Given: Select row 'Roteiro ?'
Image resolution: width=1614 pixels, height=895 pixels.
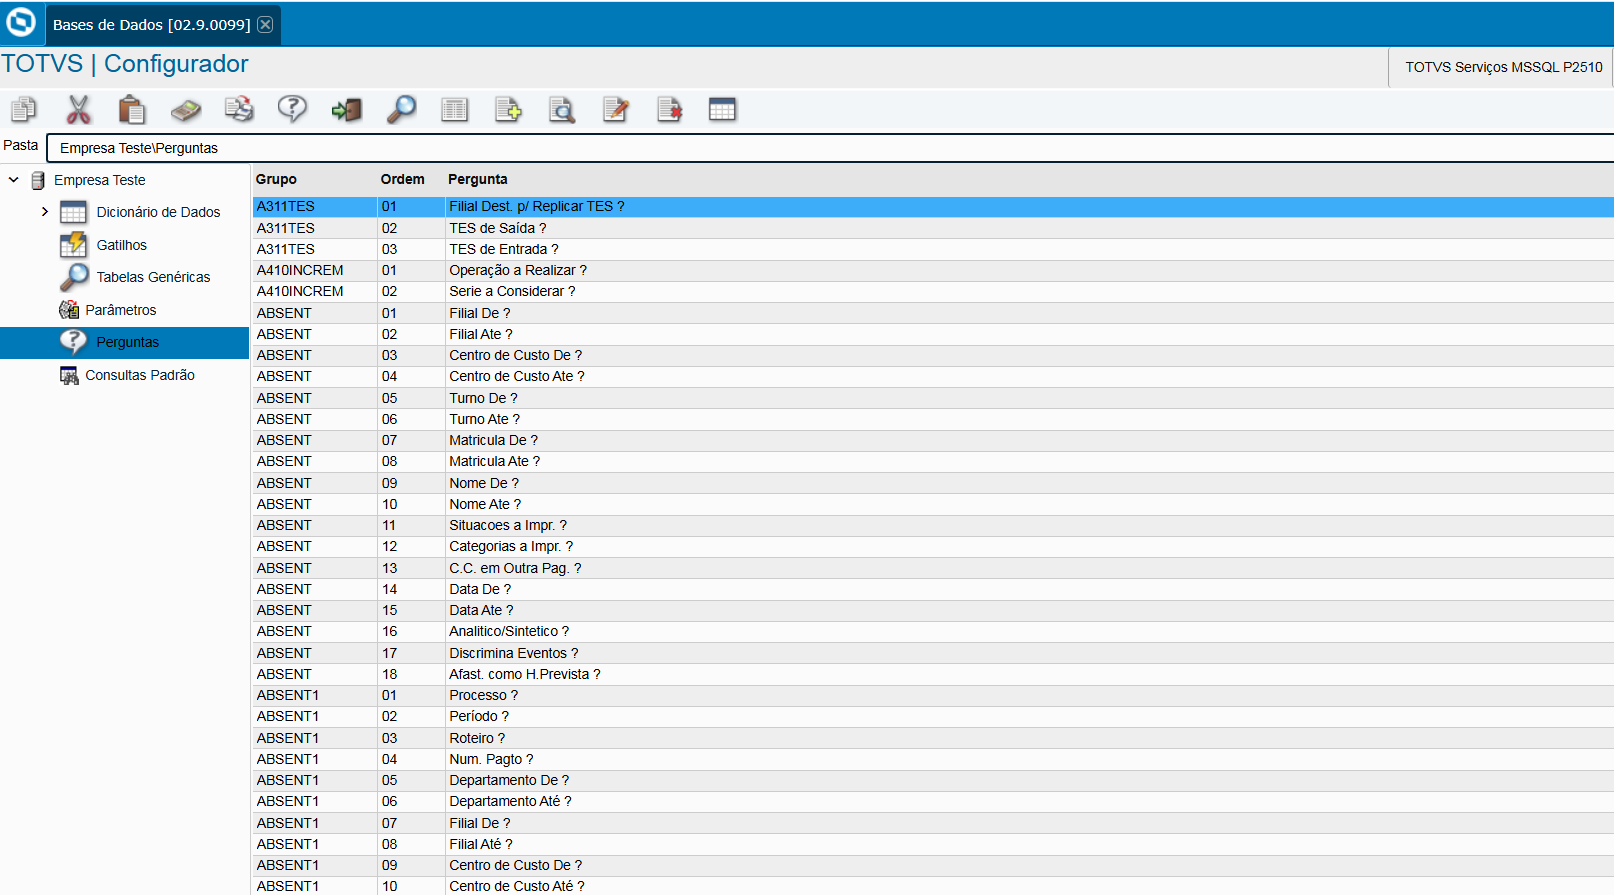Looking at the screenshot, I should (932, 738).
